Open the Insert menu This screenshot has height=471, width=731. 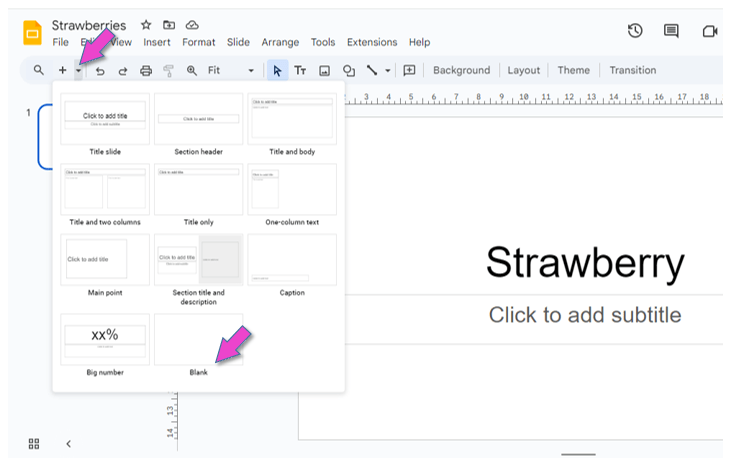click(x=157, y=42)
